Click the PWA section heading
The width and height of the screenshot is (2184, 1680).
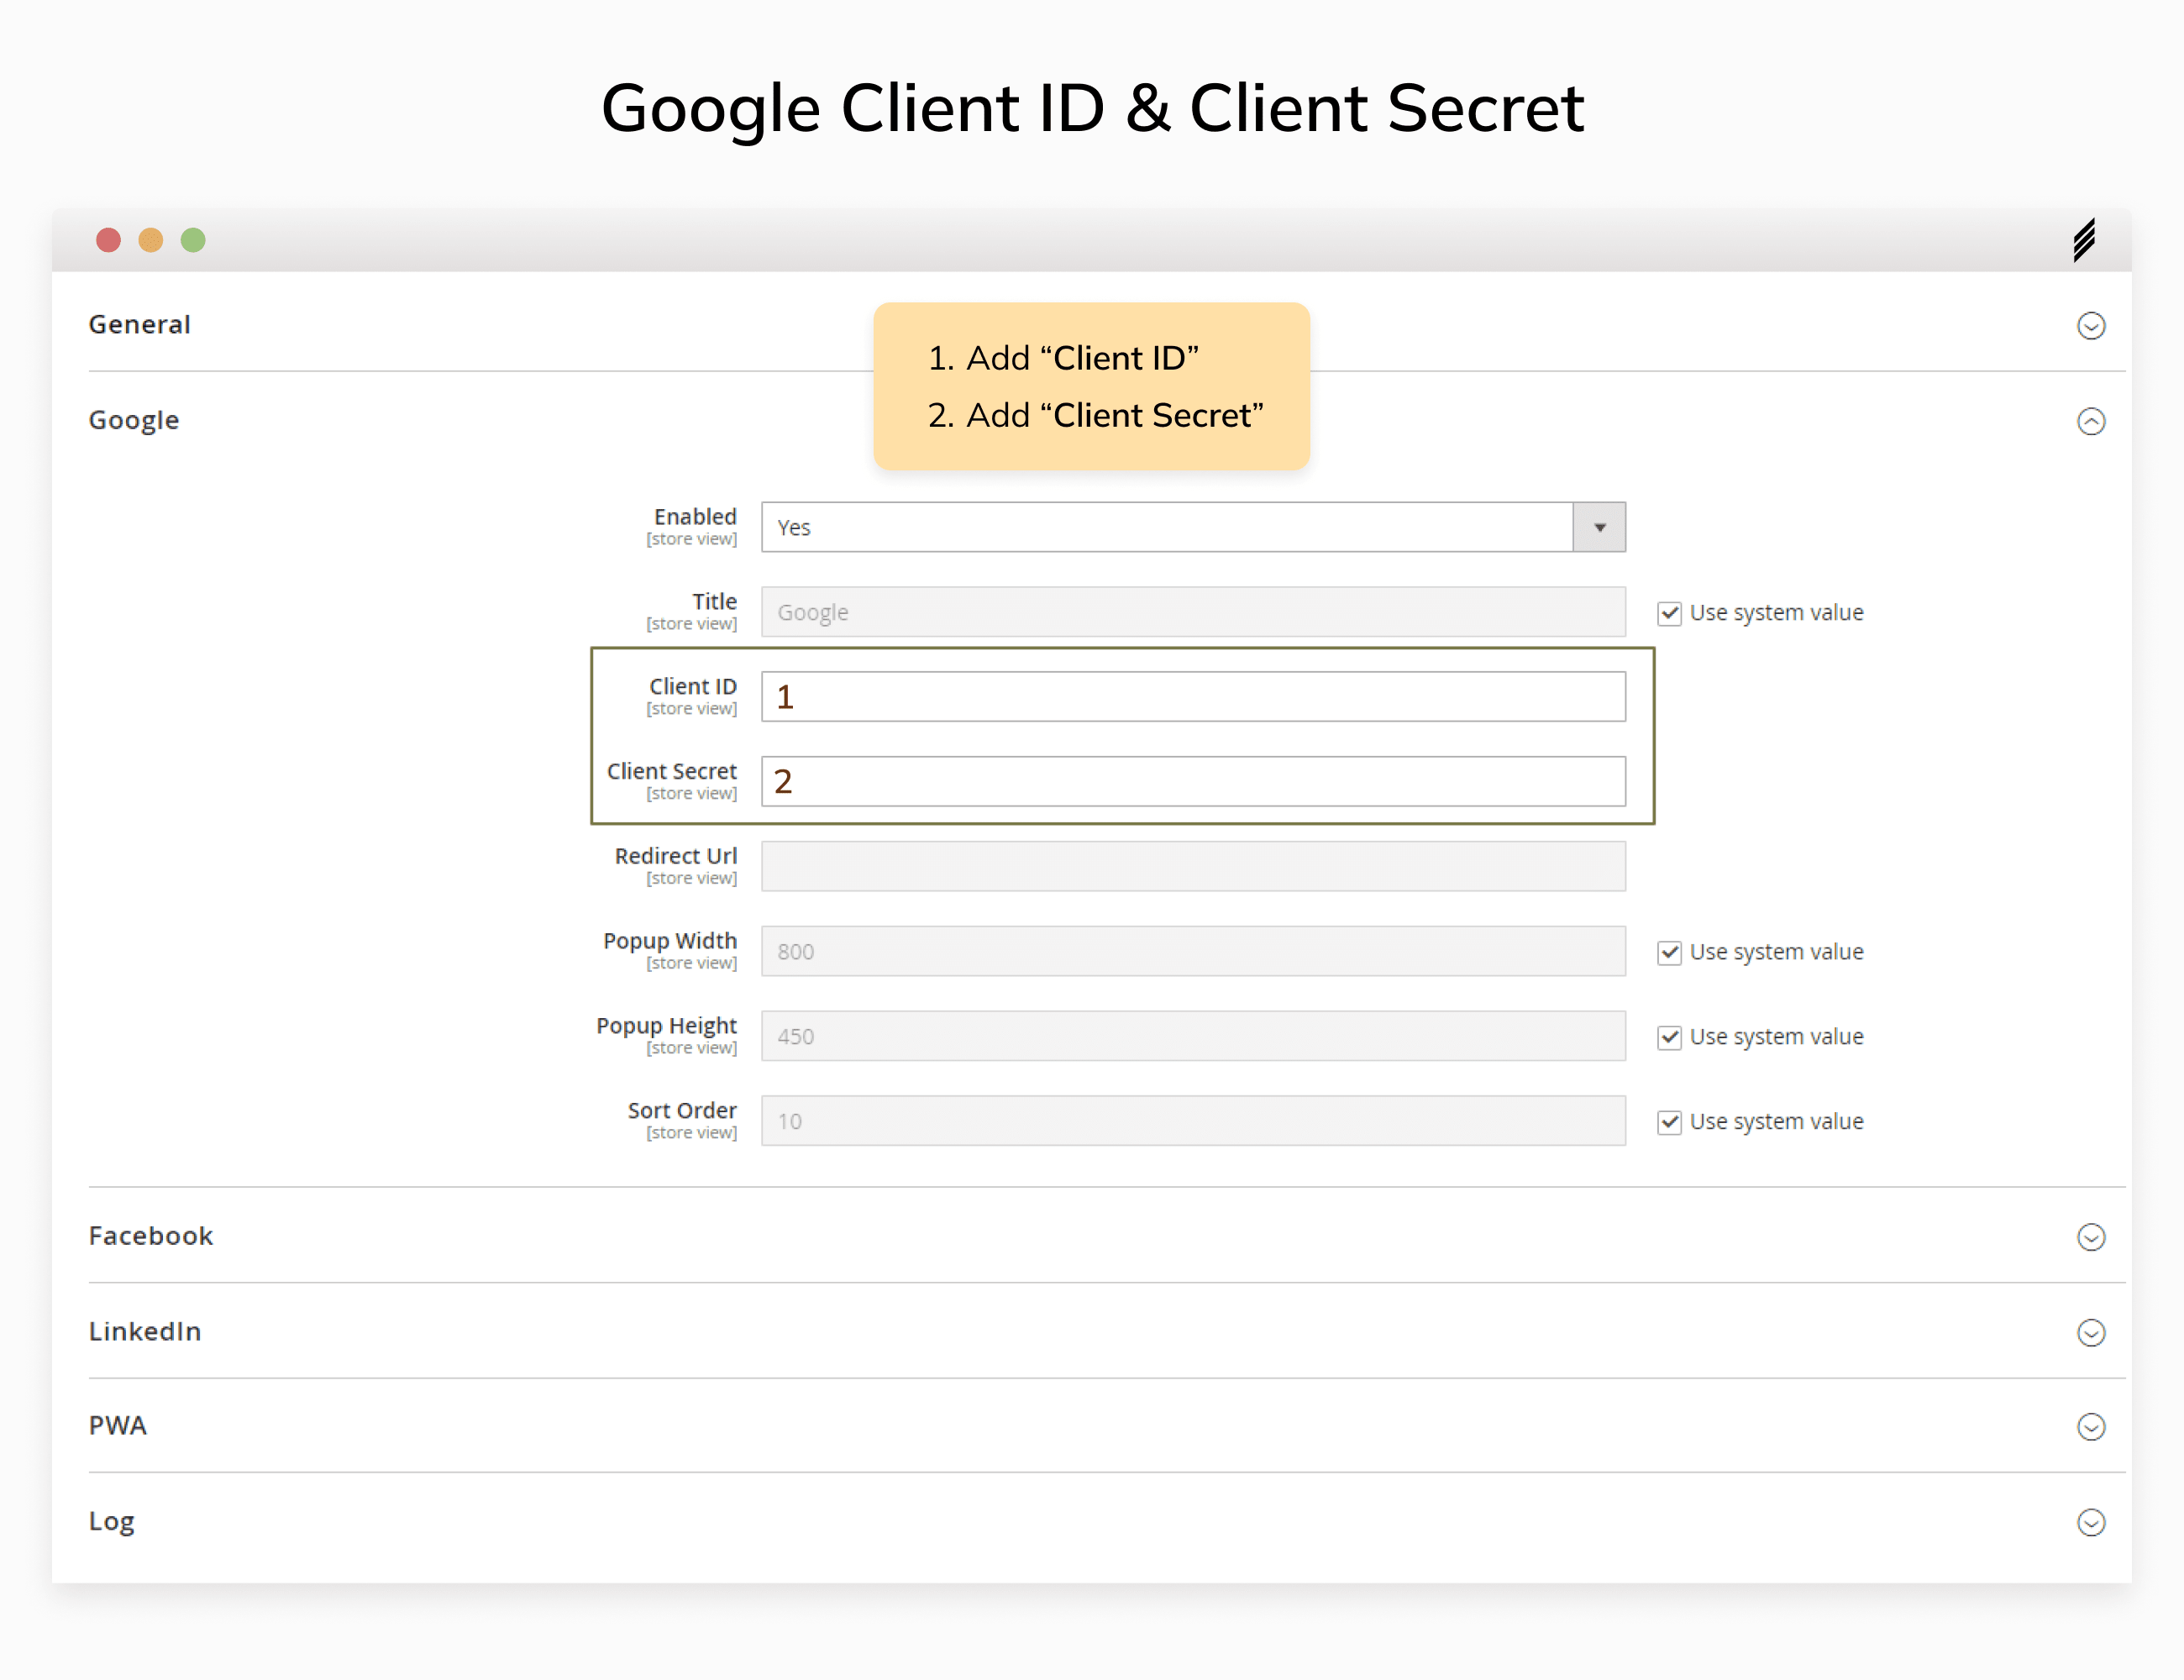coord(118,1426)
